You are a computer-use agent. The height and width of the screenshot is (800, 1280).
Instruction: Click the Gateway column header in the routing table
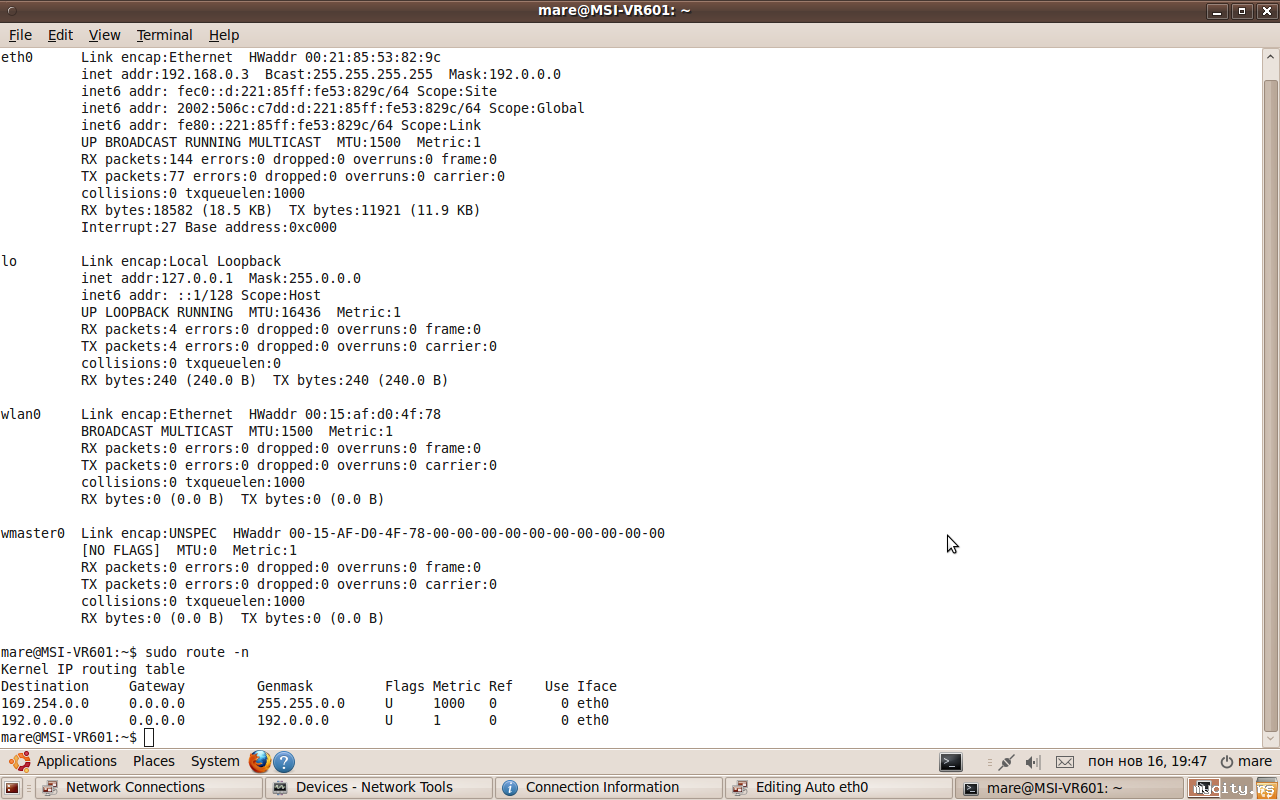point(157,686)
